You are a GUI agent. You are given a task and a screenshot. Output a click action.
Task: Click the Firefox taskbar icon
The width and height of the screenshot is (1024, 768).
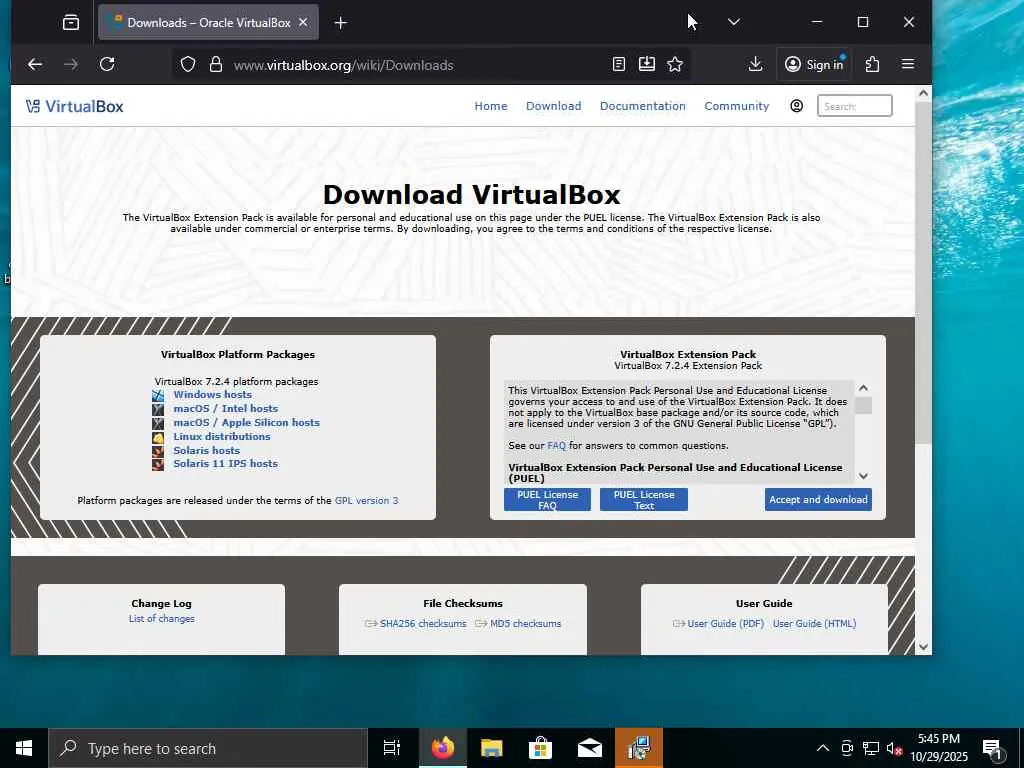[443, 748]
